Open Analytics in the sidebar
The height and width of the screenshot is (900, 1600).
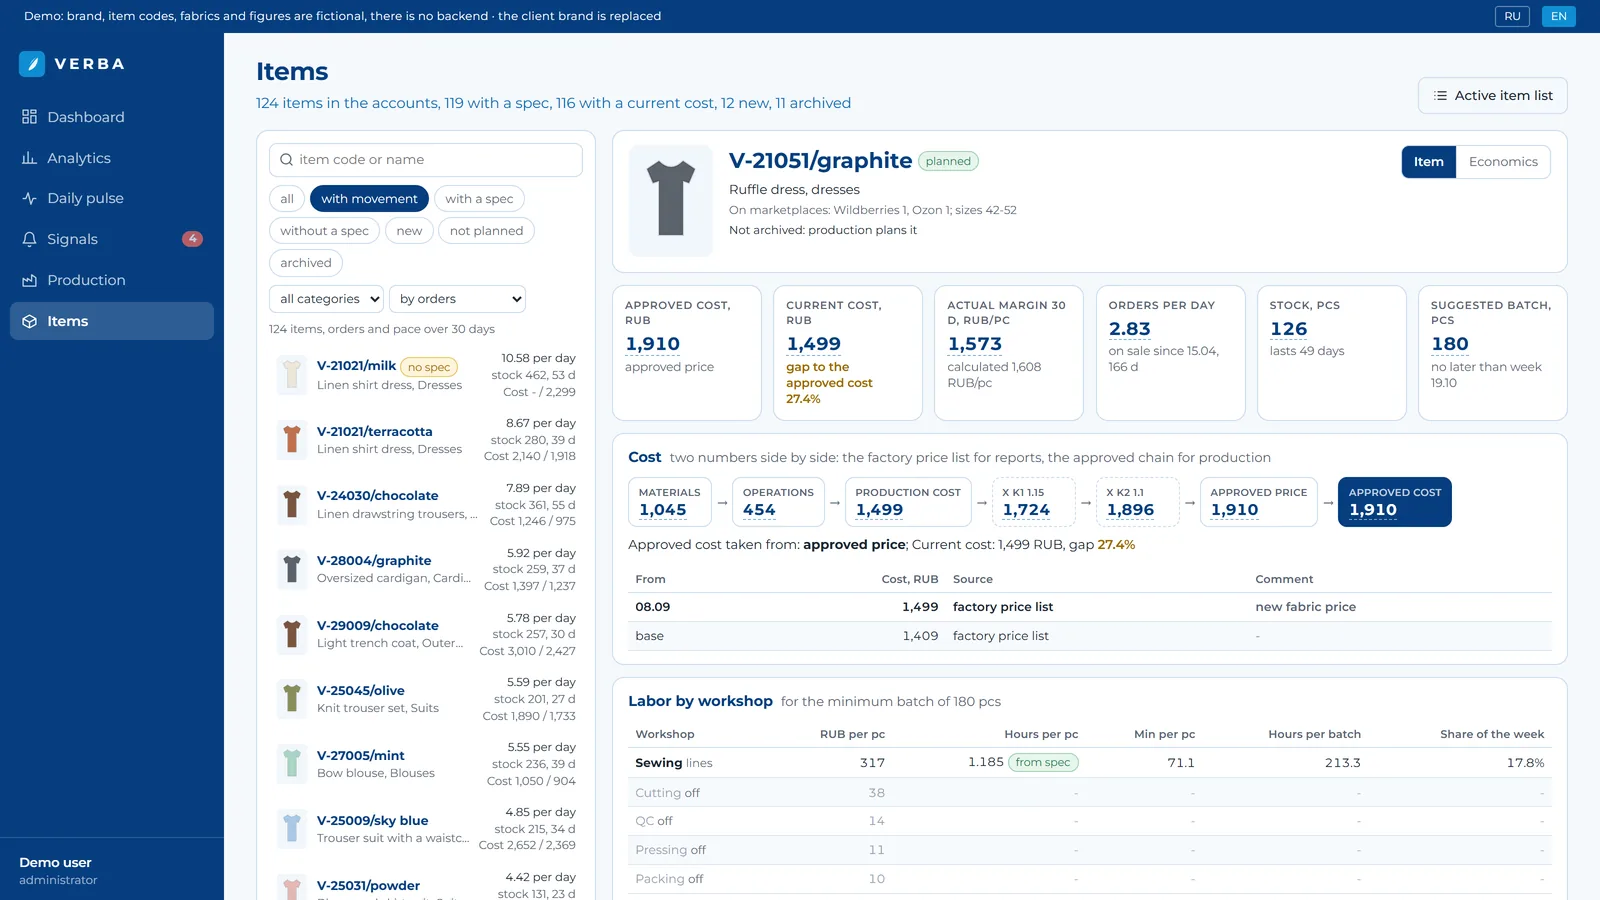click(112, 158)
